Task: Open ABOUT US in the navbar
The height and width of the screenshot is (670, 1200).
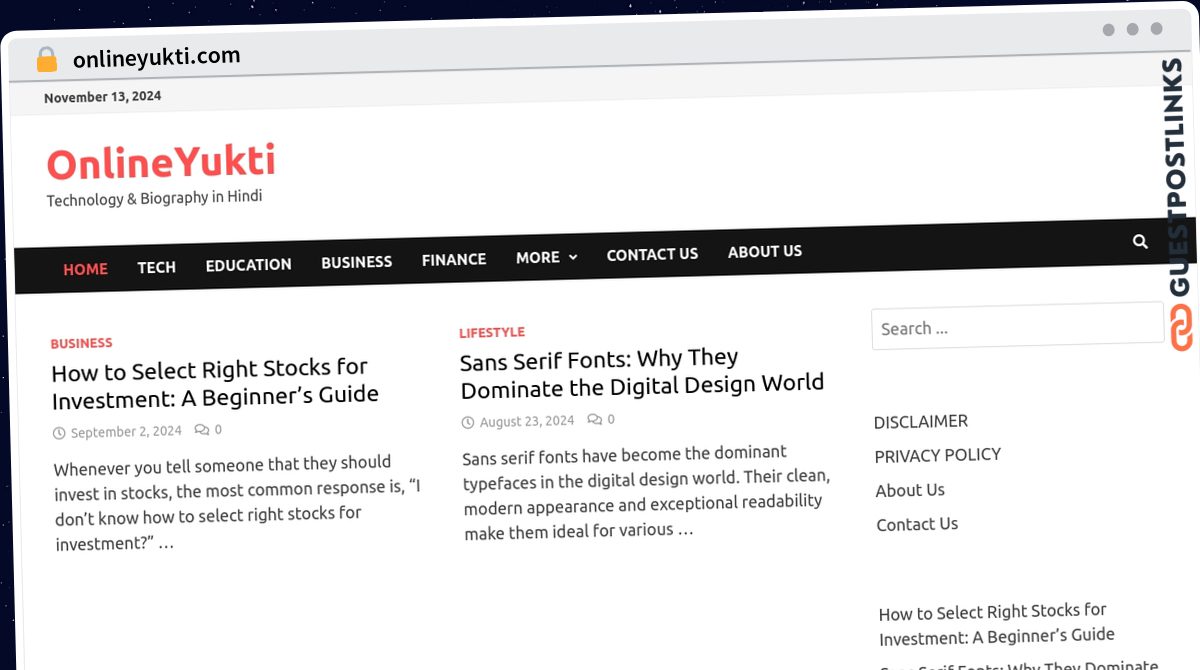Action: click(765, 251)
